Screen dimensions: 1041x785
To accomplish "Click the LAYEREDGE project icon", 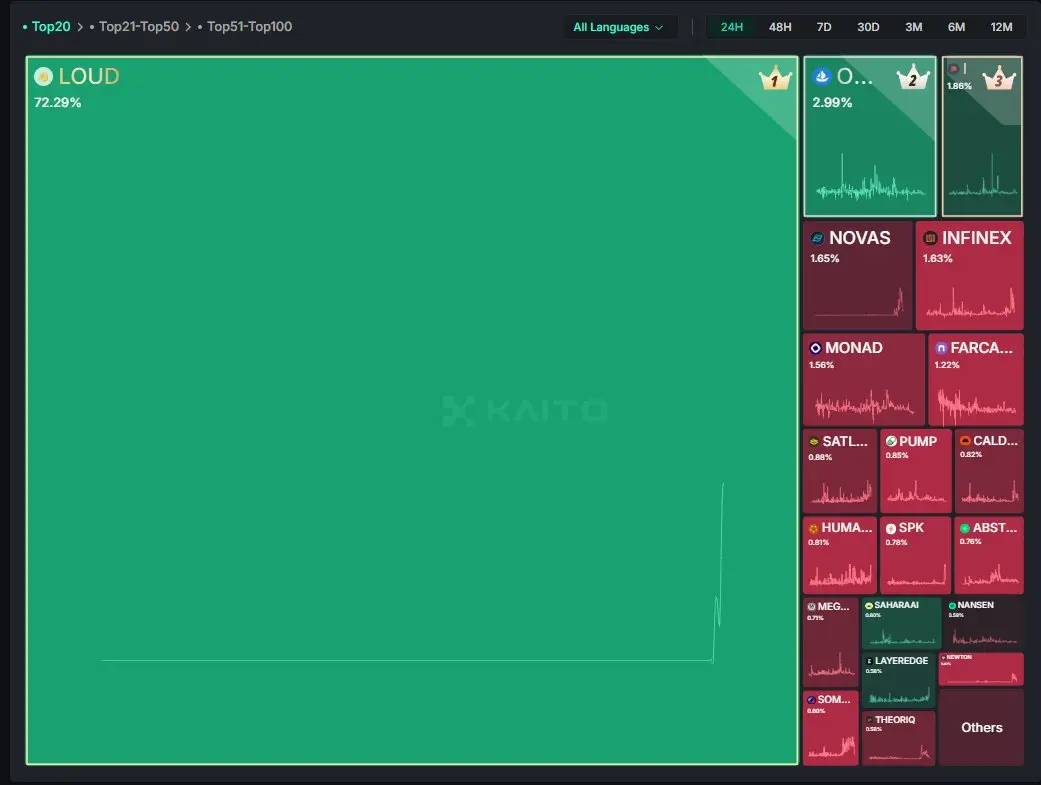I will pyautogui.click(x=869, y=661).
